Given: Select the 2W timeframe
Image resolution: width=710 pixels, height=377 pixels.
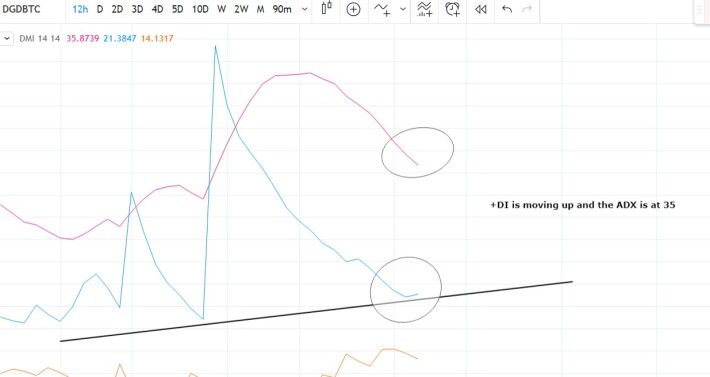Looking at the screenshot, I should pos(241,9).
